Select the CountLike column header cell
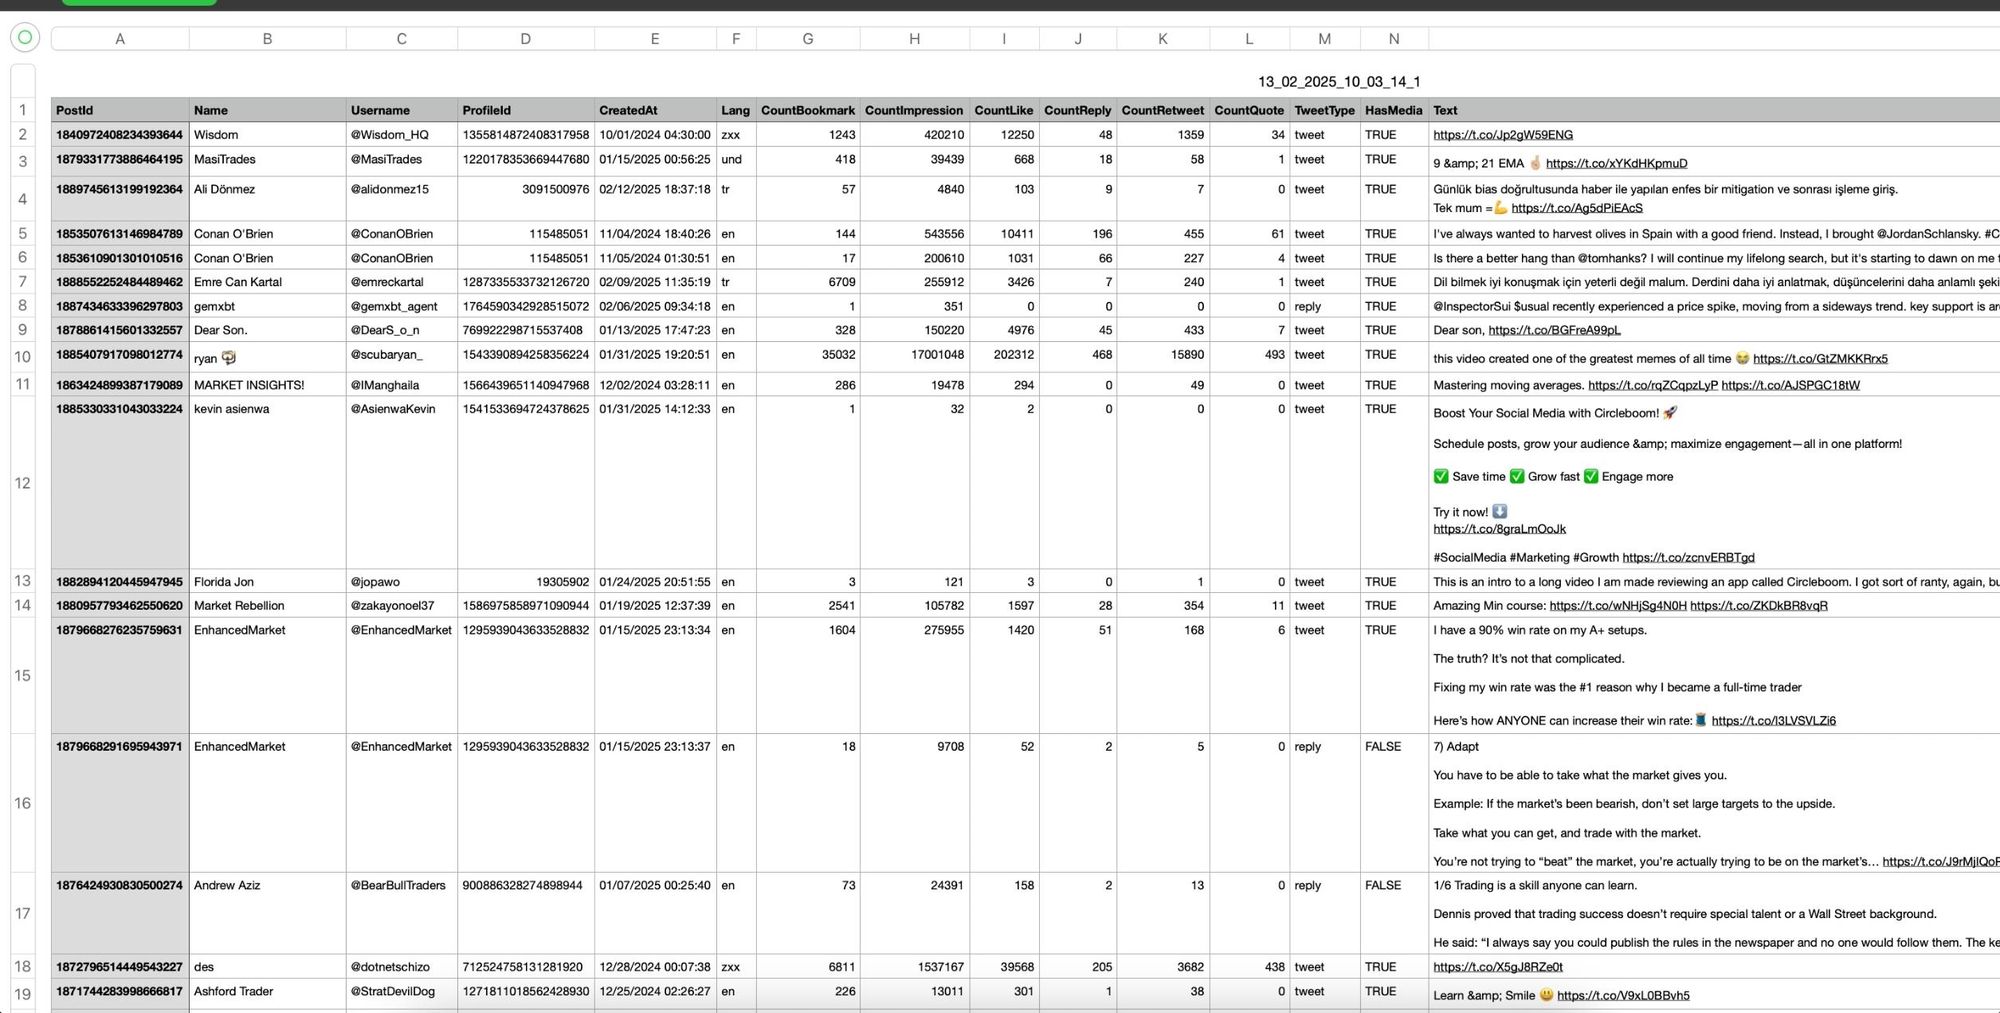The width and height of the screenshot is (2000, 1013). coord(1004,110)
